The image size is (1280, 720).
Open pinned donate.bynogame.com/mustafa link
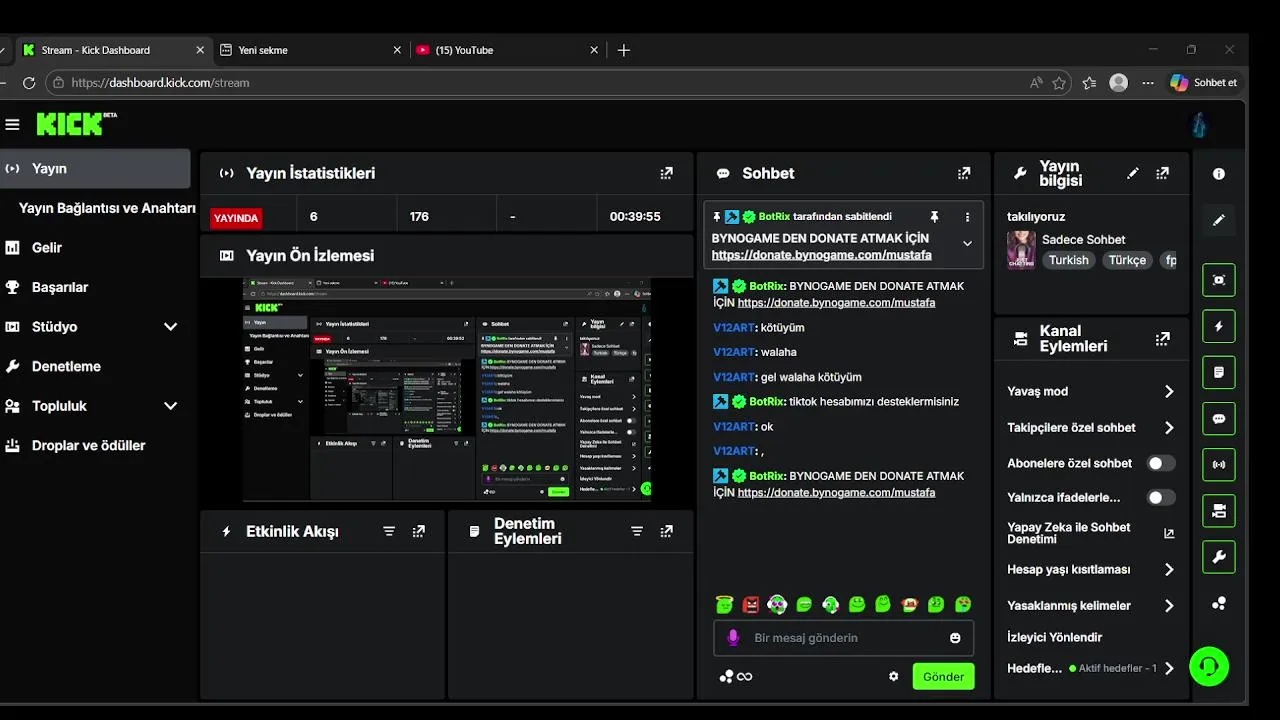tap(821, 255)
